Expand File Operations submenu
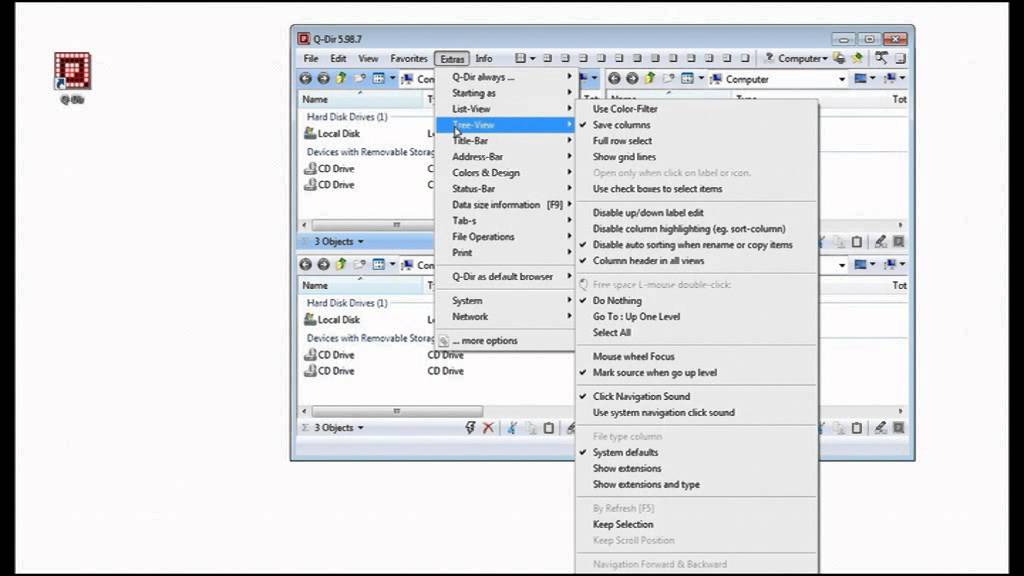The width and height of the screenshot is (1024, 576). [505, 237]
